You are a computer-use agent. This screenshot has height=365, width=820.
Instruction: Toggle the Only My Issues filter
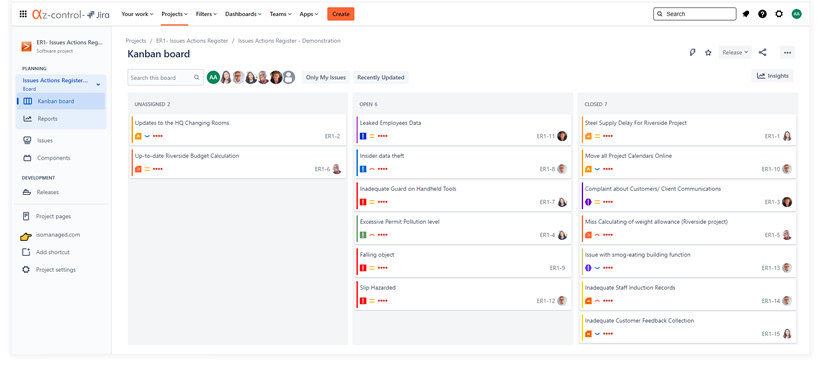pos(326,77)
